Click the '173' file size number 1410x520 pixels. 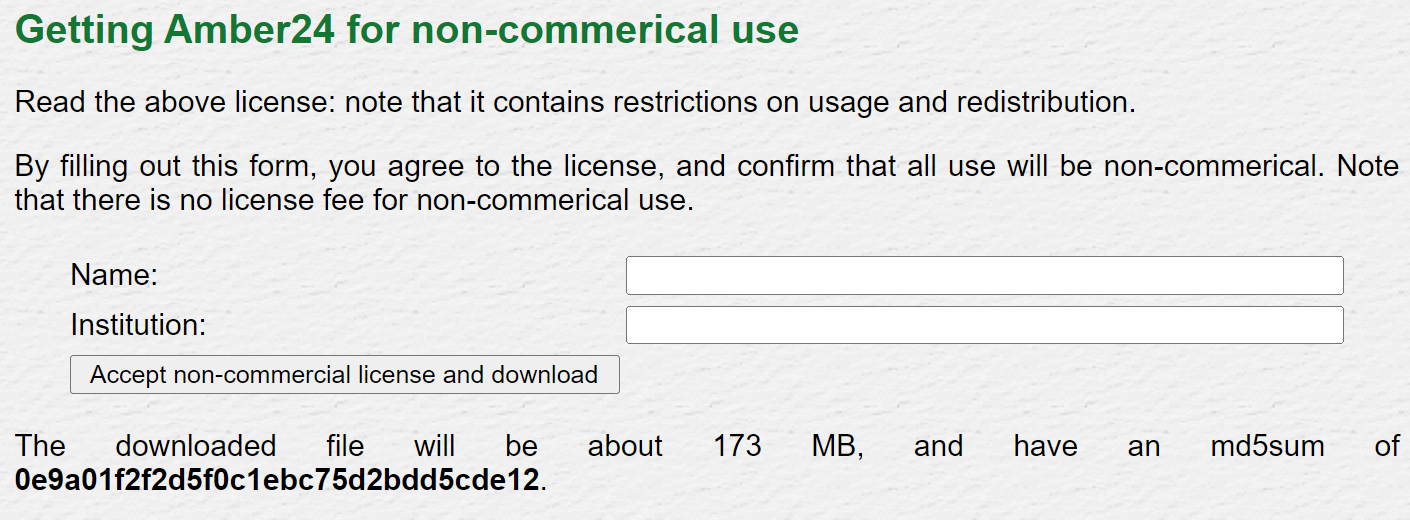737,446
